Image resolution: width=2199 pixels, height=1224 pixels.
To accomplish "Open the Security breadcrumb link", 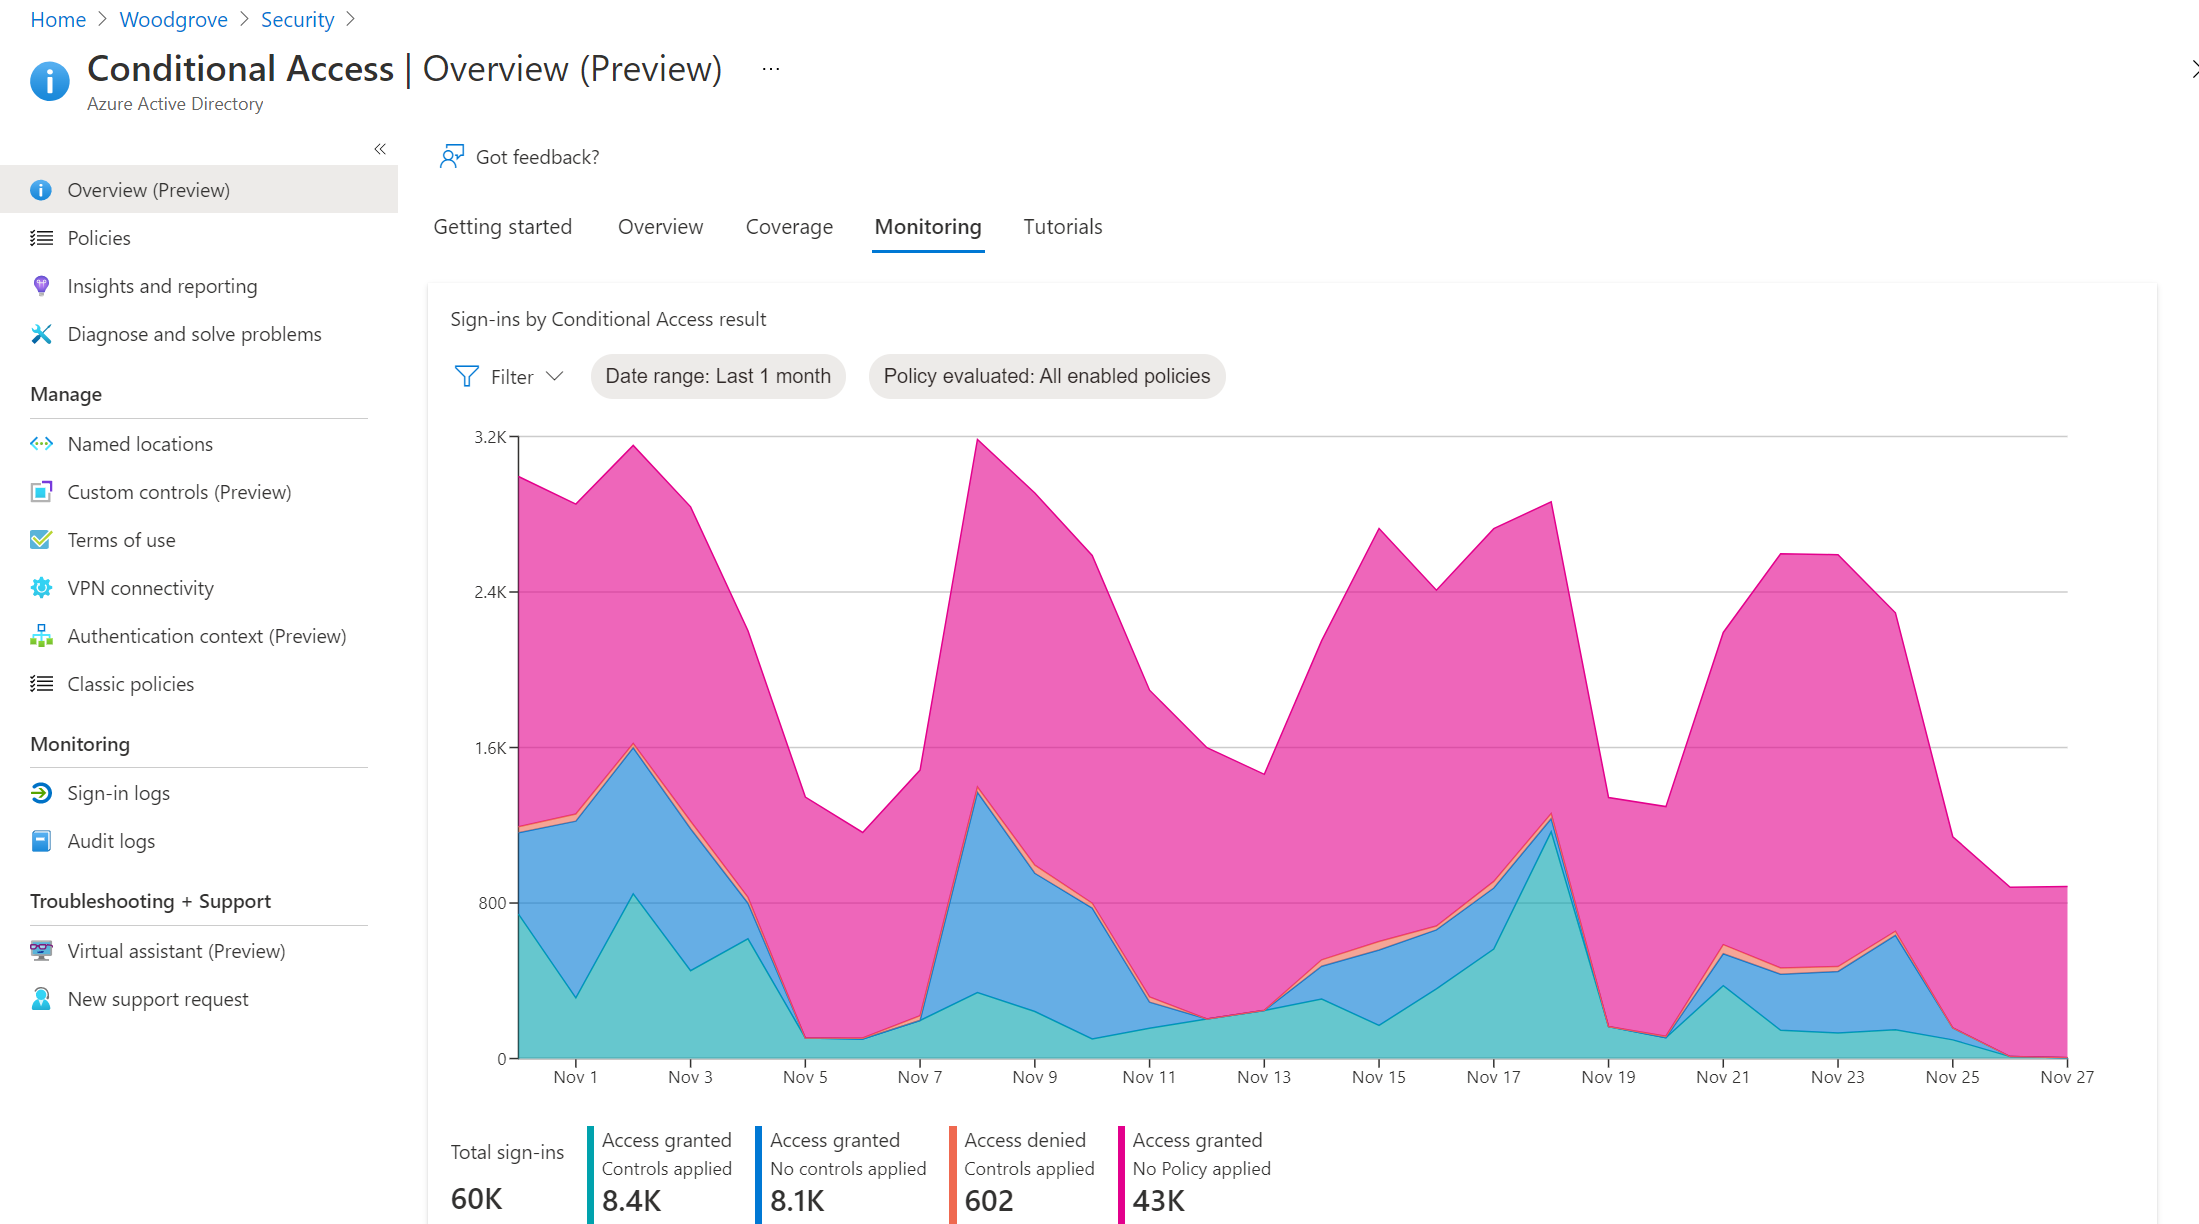I will coord(297,20).
